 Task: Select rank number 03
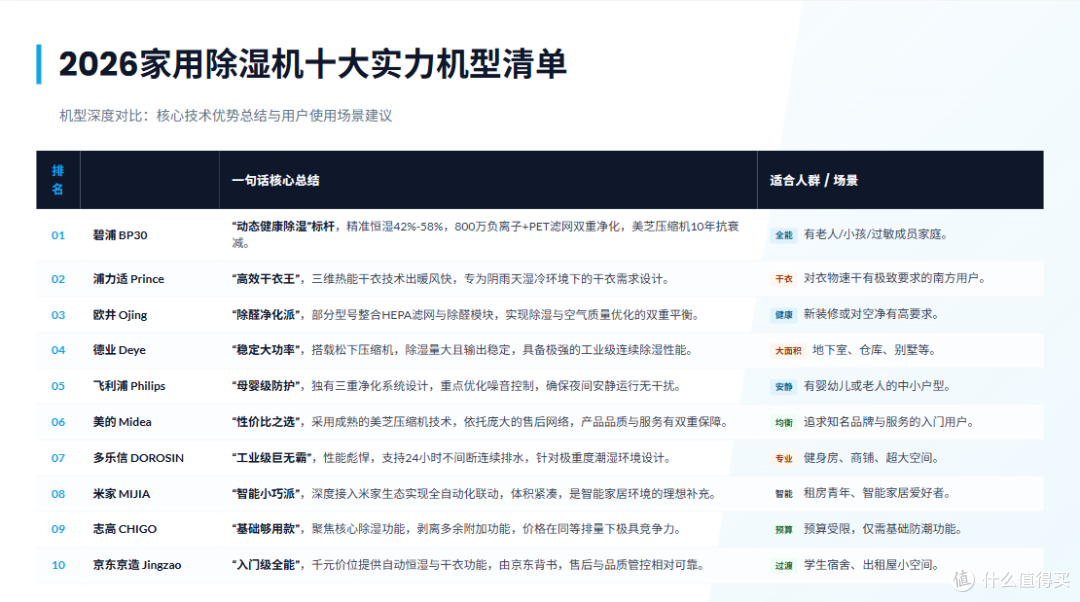pyautogui.click(x=58, y=315)
